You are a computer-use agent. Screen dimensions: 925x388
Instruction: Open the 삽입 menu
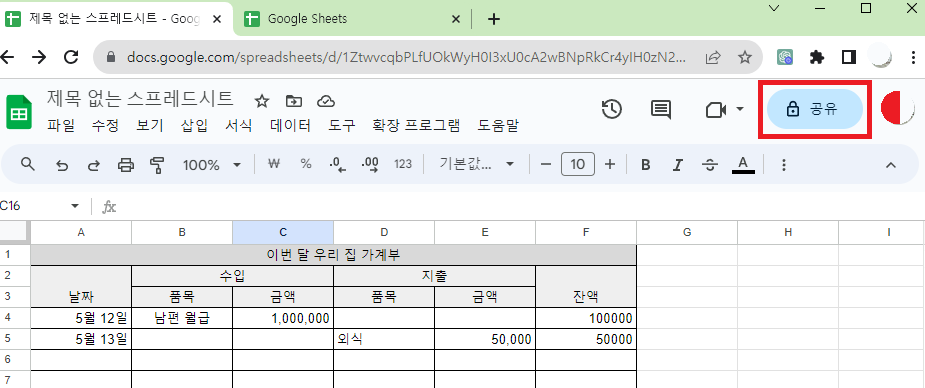[x=194, y=125]
